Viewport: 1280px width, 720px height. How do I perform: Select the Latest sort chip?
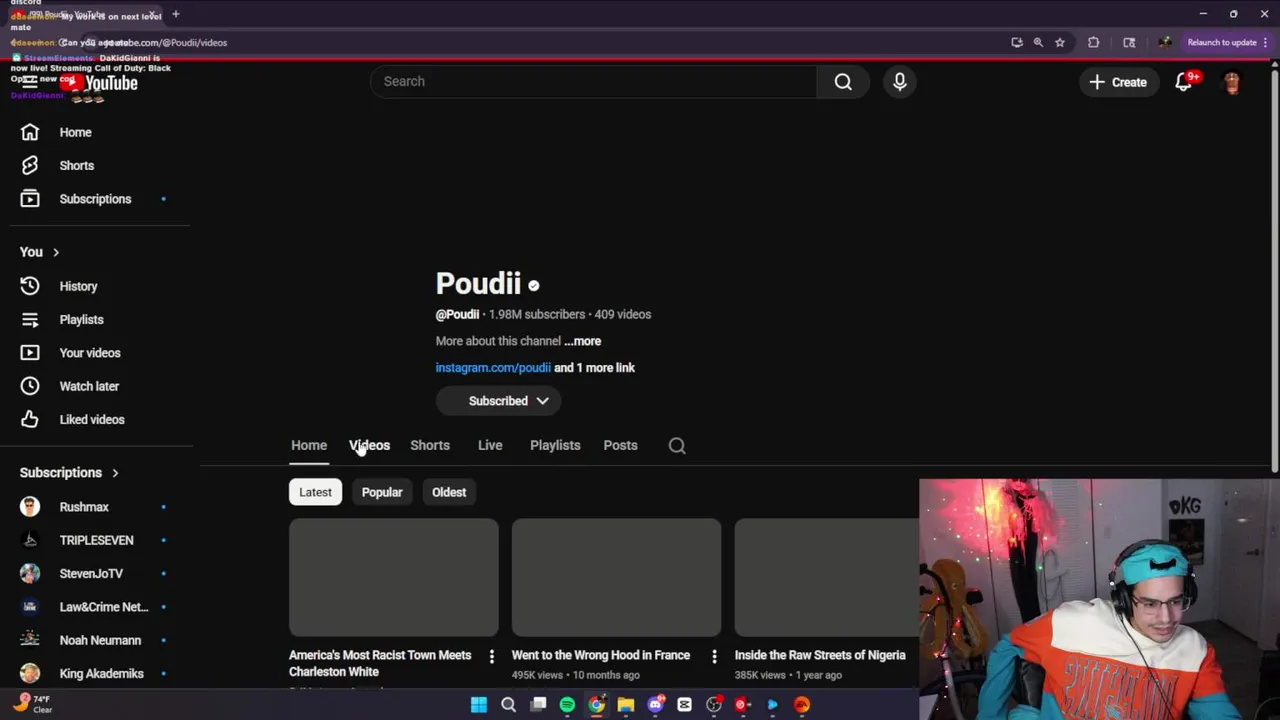point(315,492)
